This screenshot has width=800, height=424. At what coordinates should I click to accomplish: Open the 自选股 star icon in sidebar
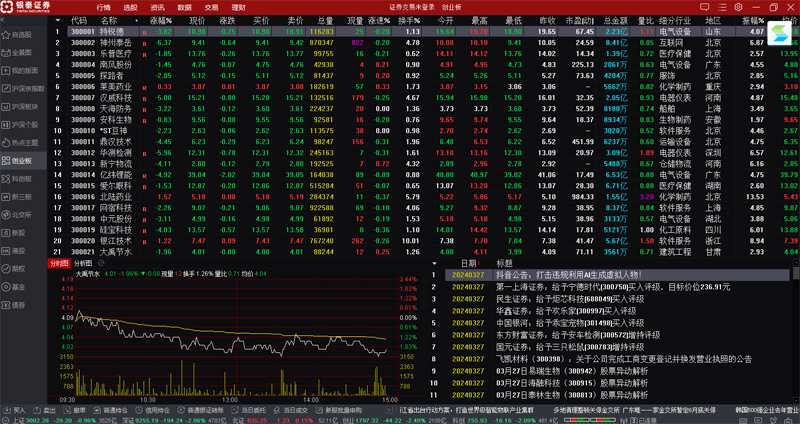coord(6,35)
